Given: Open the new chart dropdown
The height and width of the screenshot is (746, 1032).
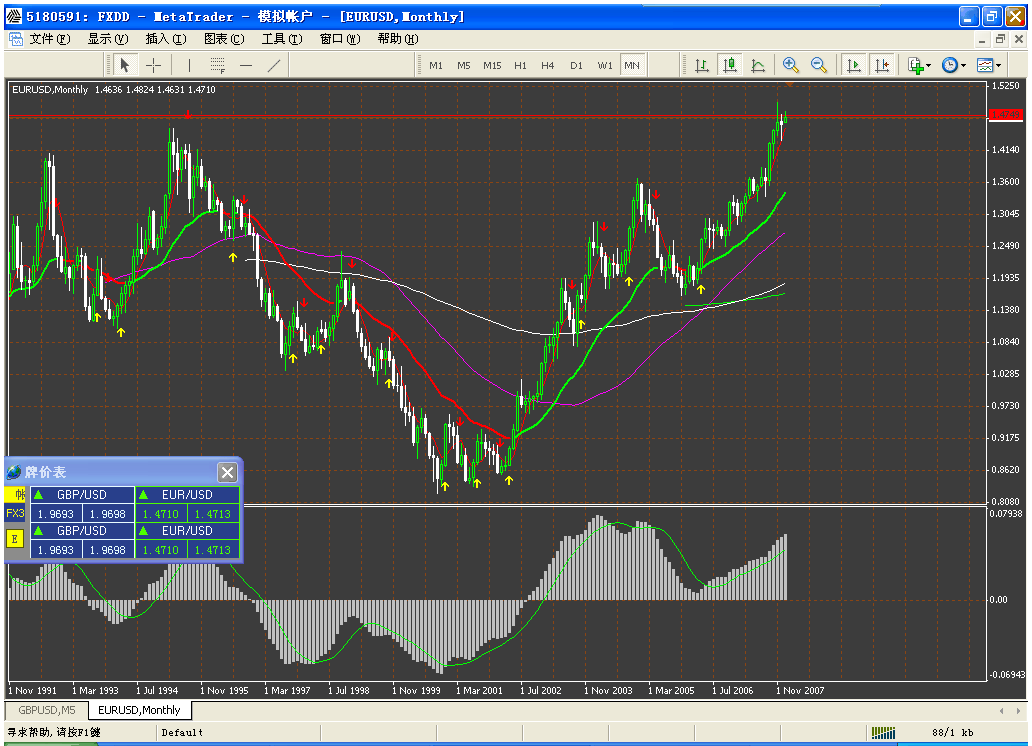Looking at the screenshot, I should tap(930, 65).
